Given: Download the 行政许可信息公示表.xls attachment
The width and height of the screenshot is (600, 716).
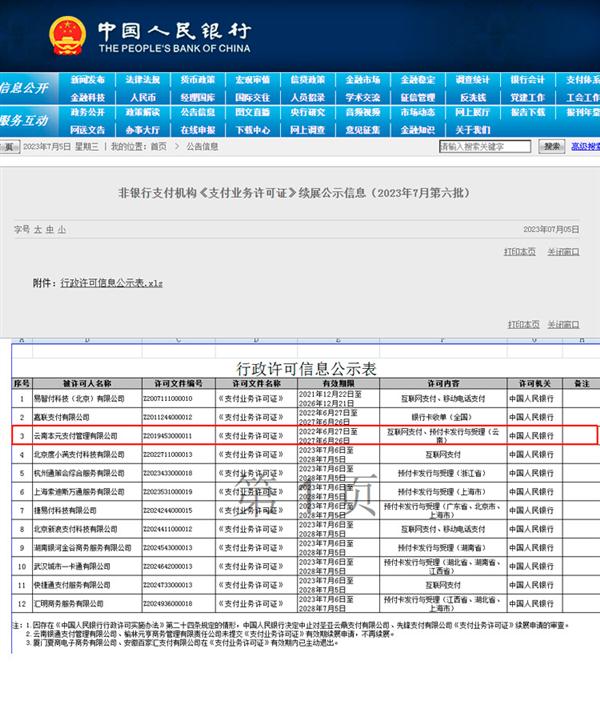Looking at the screenshot, I should click(x=111, y=283).
